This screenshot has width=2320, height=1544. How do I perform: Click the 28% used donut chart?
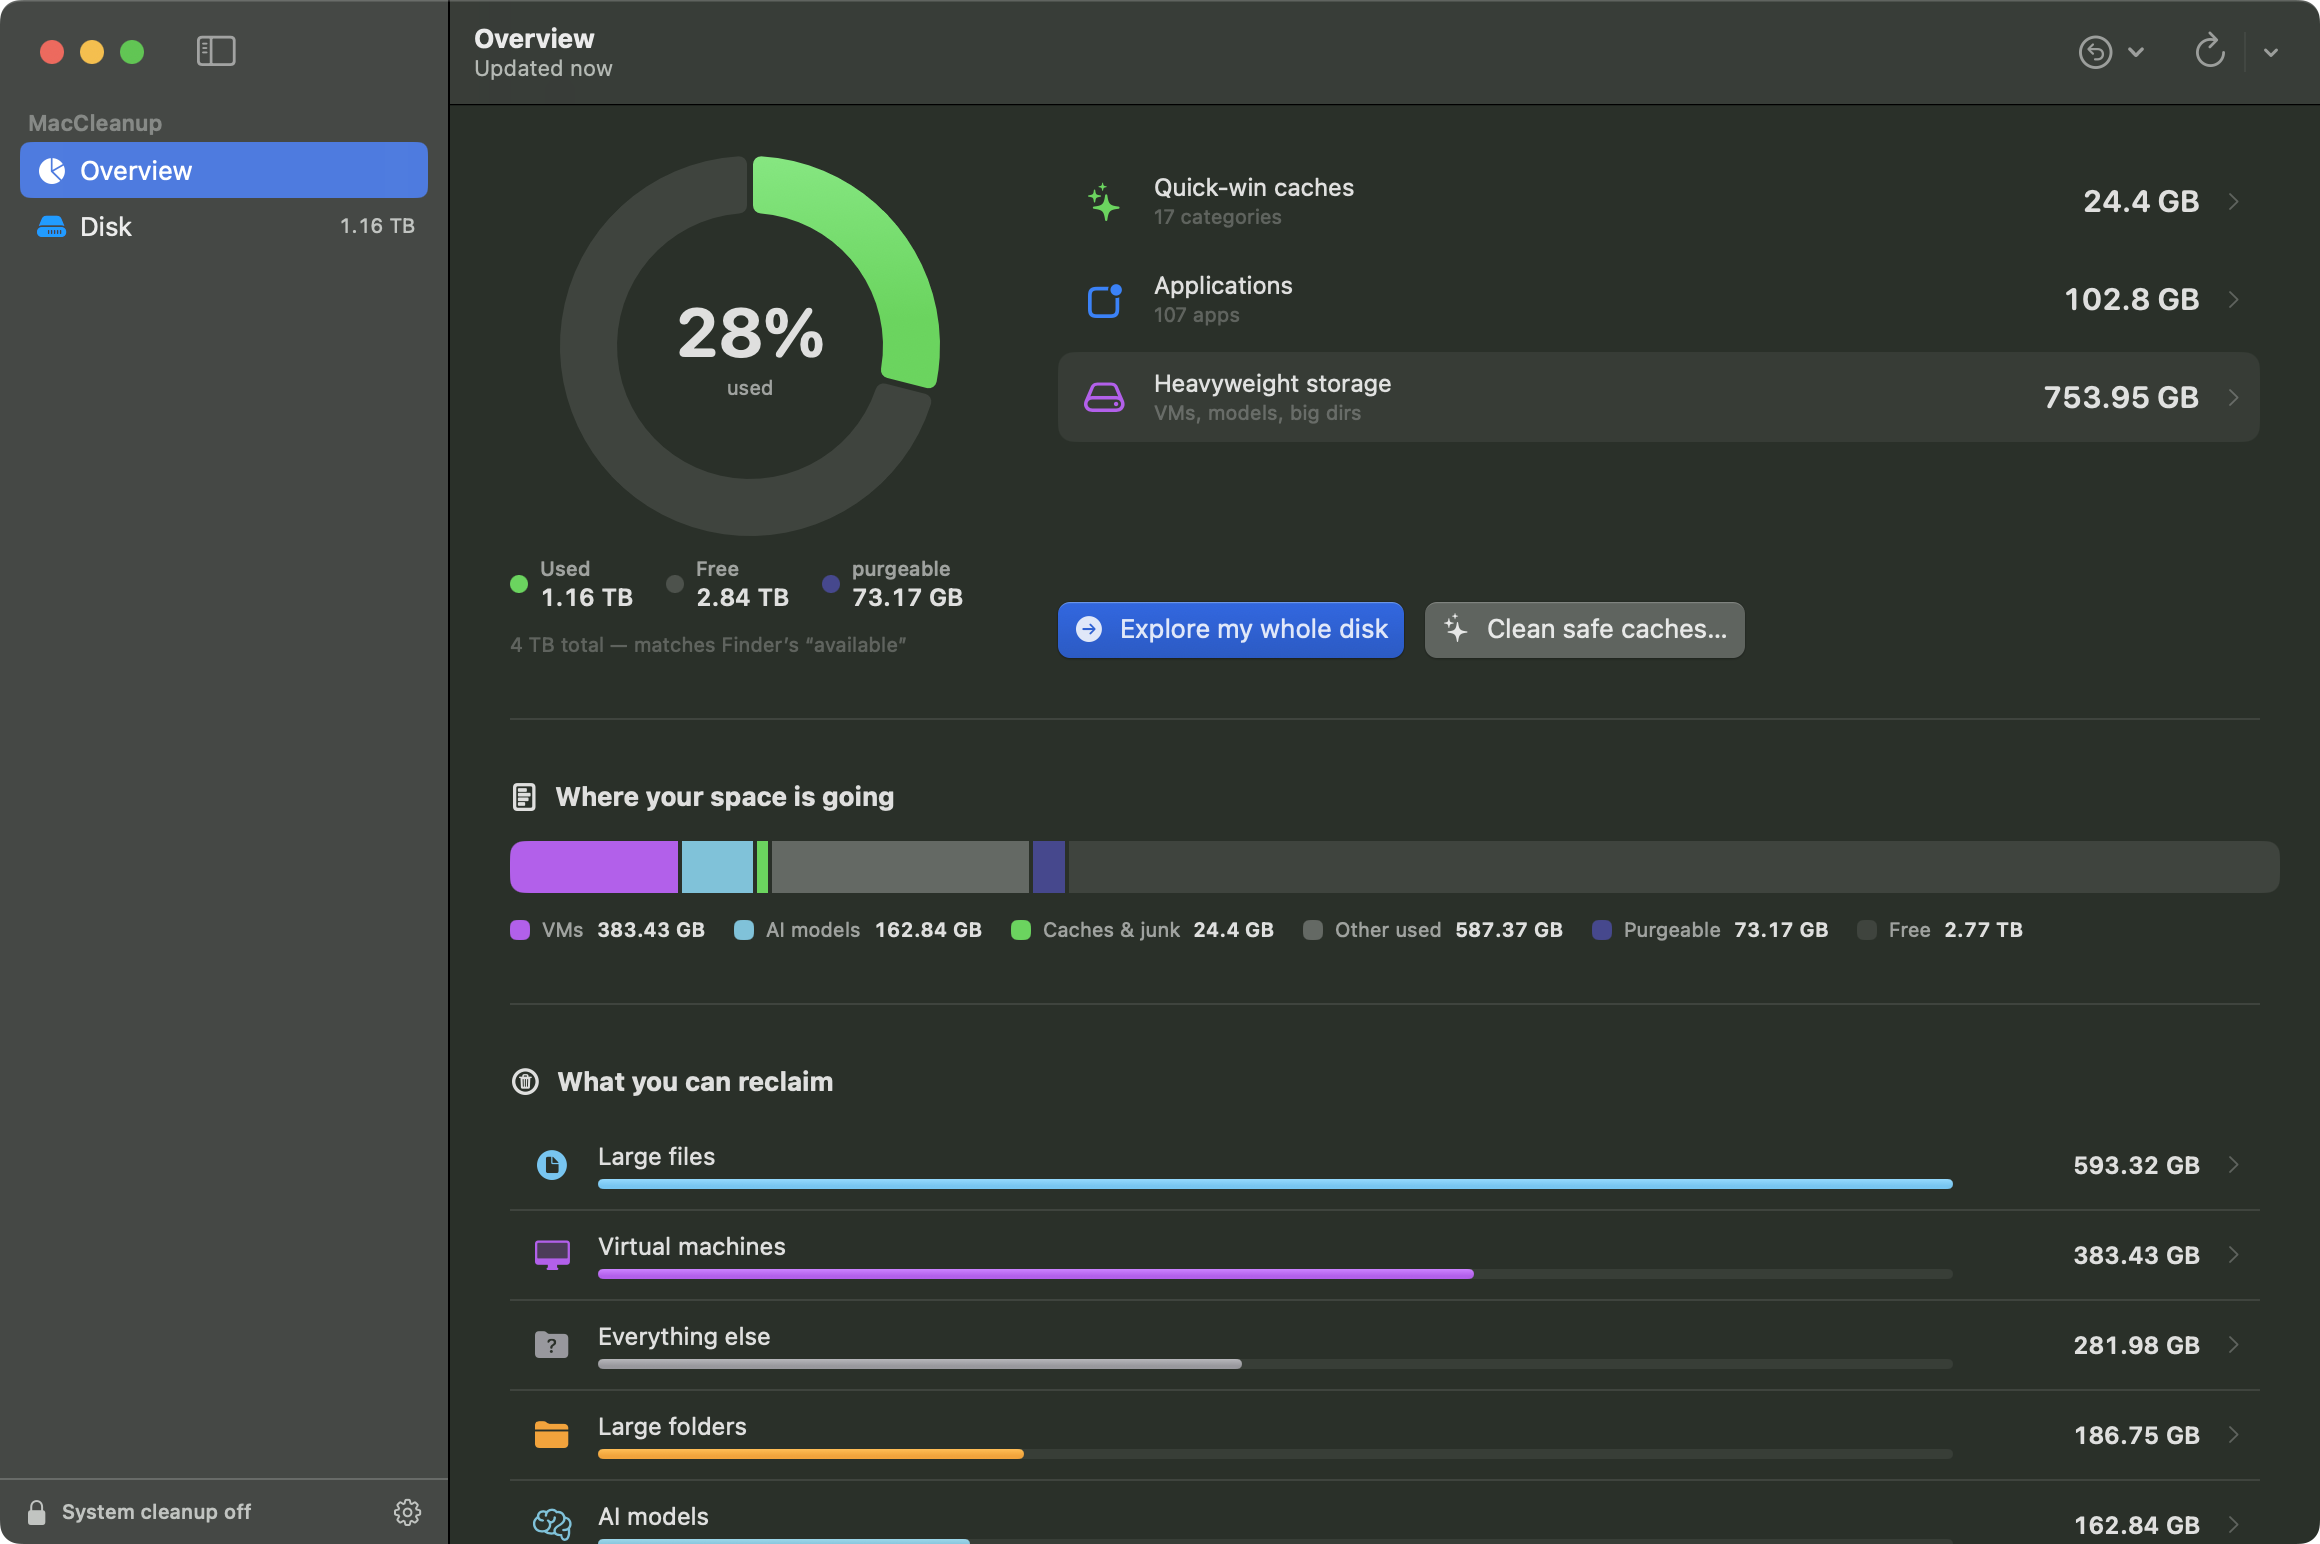pyautogui.click(x=750, y=346)
